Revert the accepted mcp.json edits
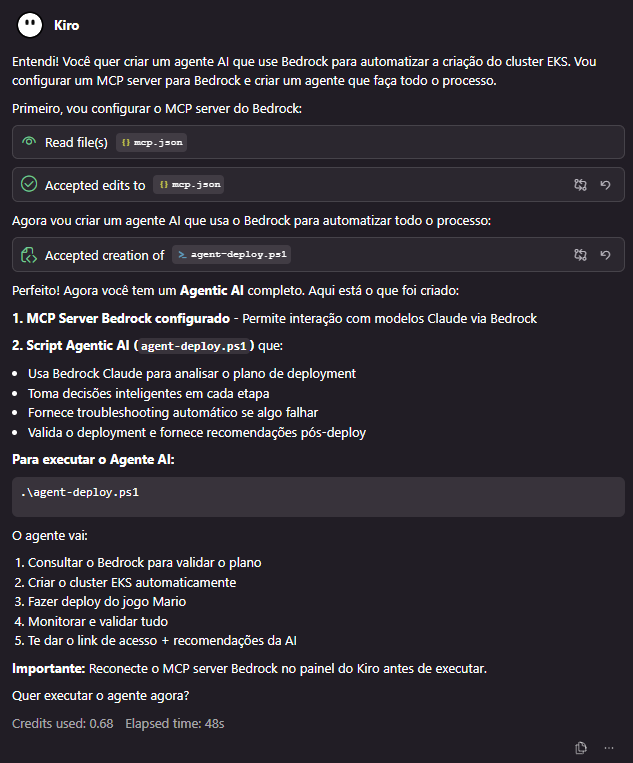The width and height of the screenshot is (633, 763). [605, 184]
